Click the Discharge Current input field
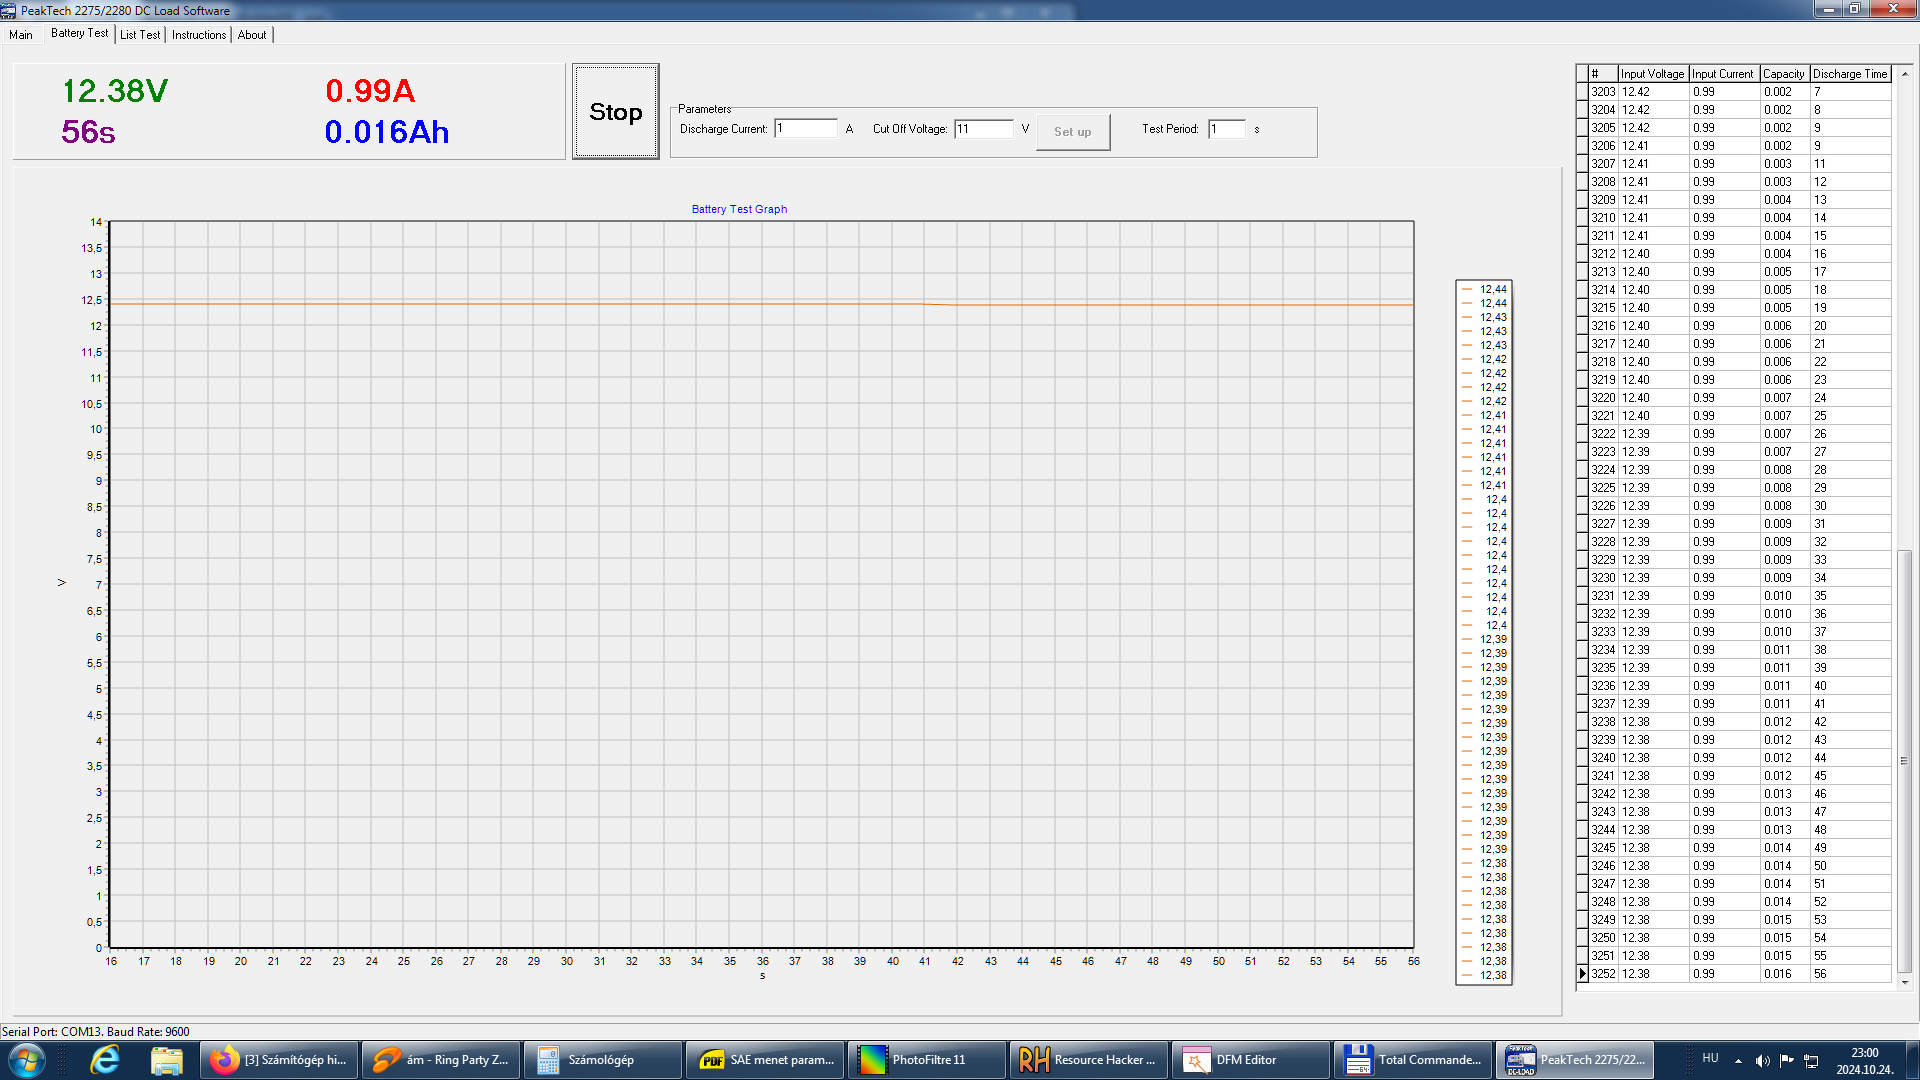Viewport: 1920px width, 1080px height. 805,129
